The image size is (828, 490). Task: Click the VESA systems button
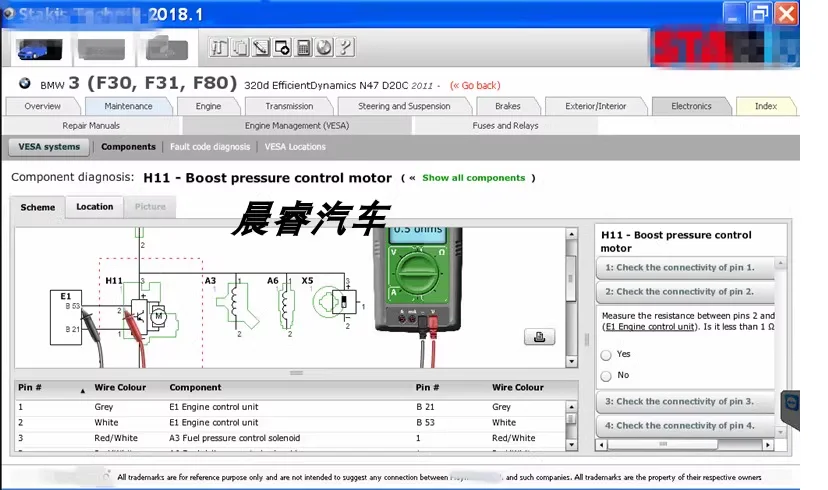49,147
